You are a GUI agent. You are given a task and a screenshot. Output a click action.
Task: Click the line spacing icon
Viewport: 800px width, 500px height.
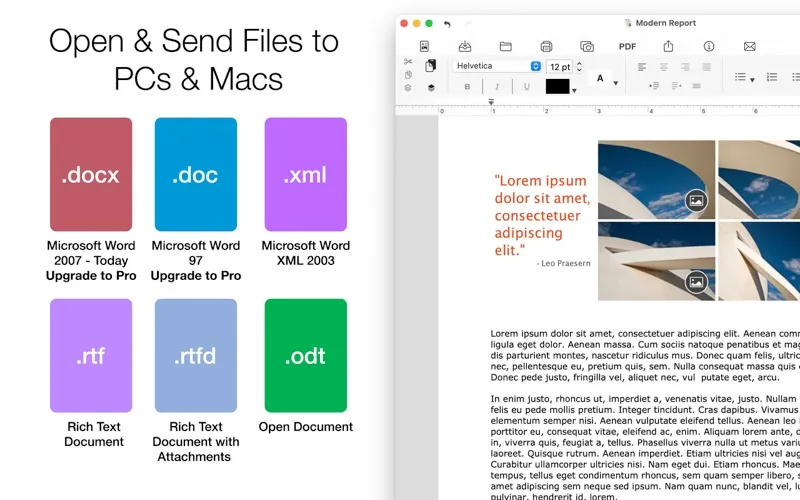click(696, 86)
